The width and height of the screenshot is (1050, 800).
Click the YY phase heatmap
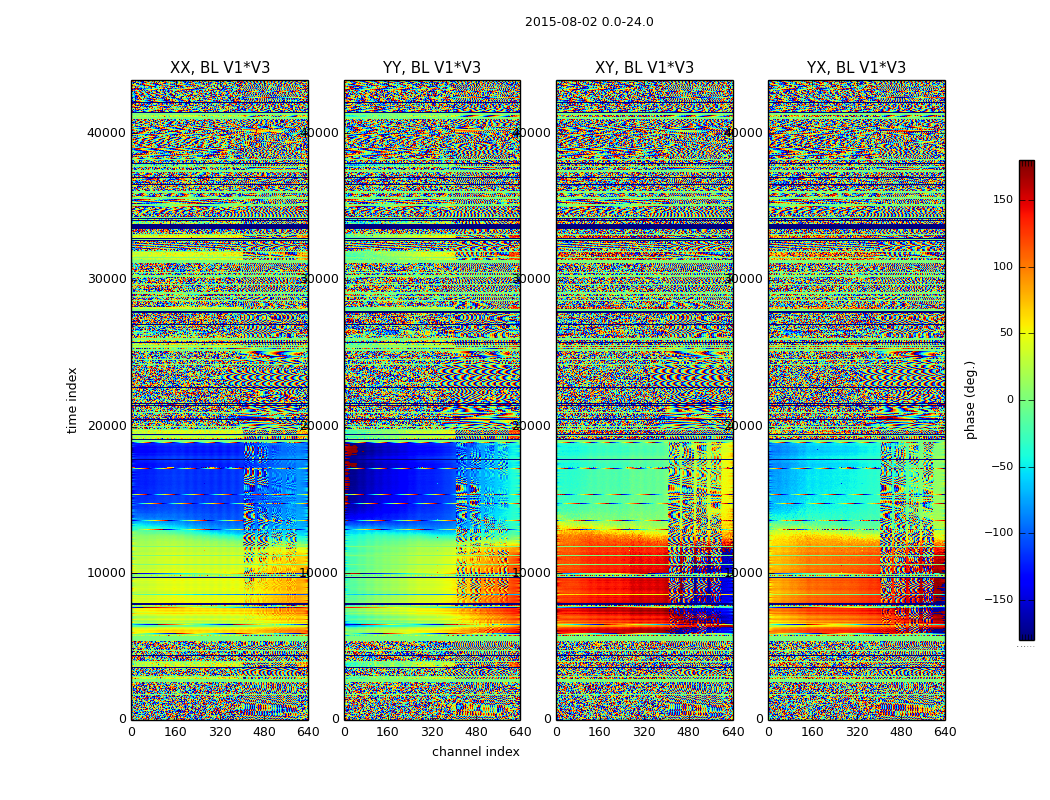(432, 400)
